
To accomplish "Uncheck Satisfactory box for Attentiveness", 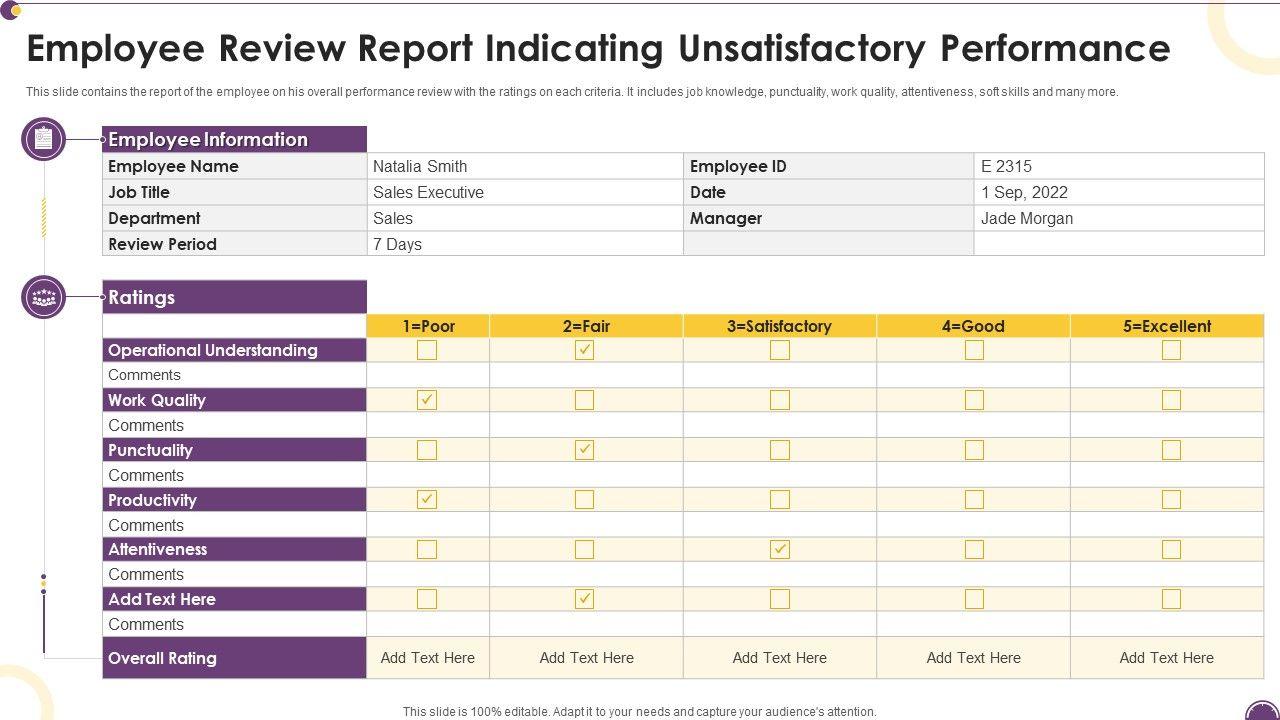I will [x=780, y=549].
